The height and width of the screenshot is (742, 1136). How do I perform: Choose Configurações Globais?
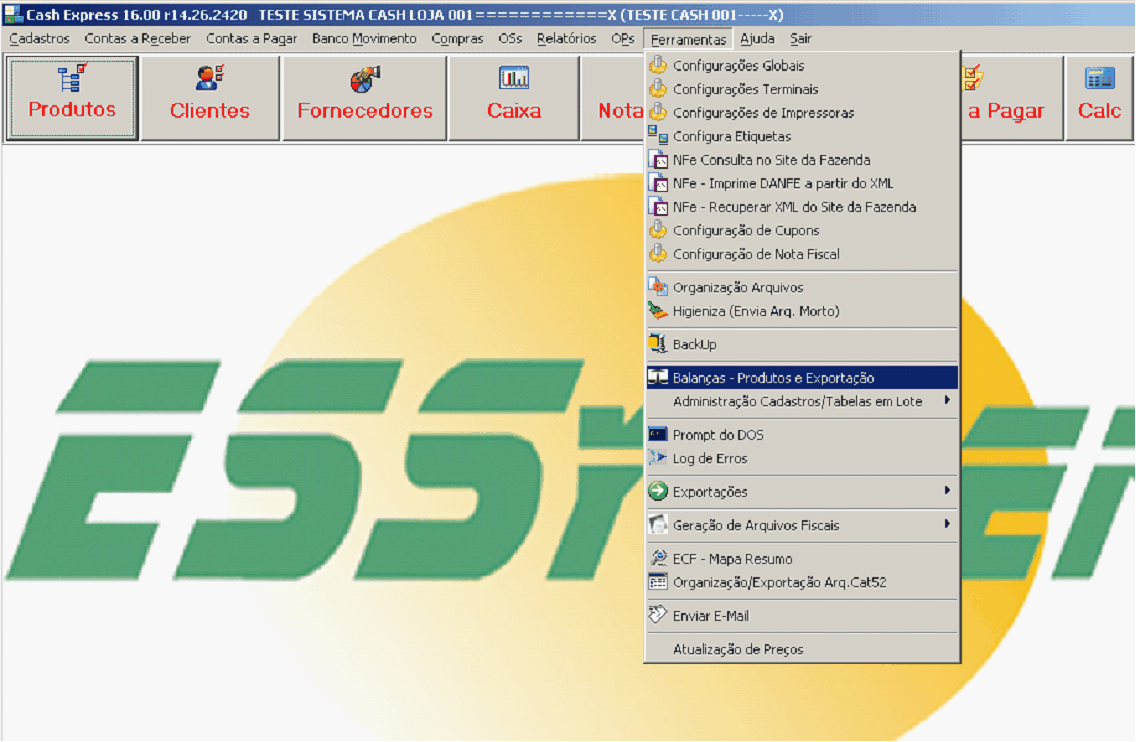[x=738, y=65]
